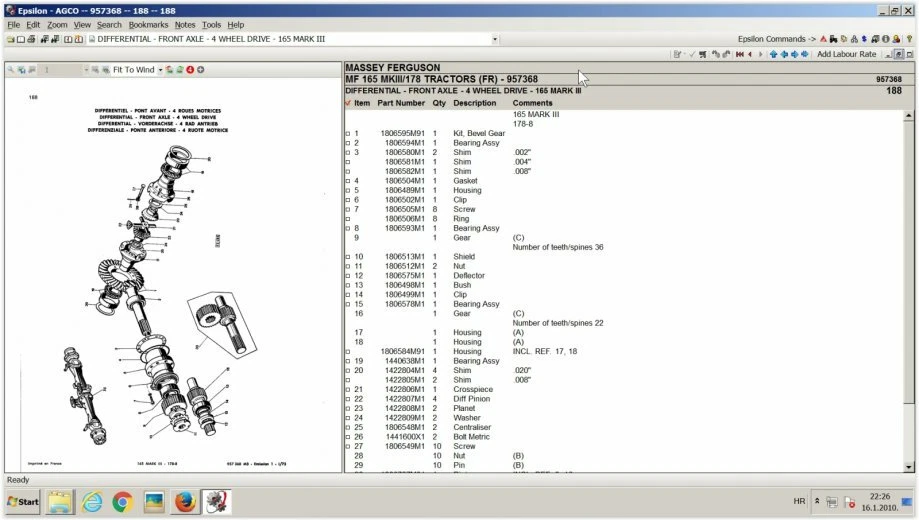Go to first page using red rewind icon
919x520 pixels.
(x=740, y=54)
